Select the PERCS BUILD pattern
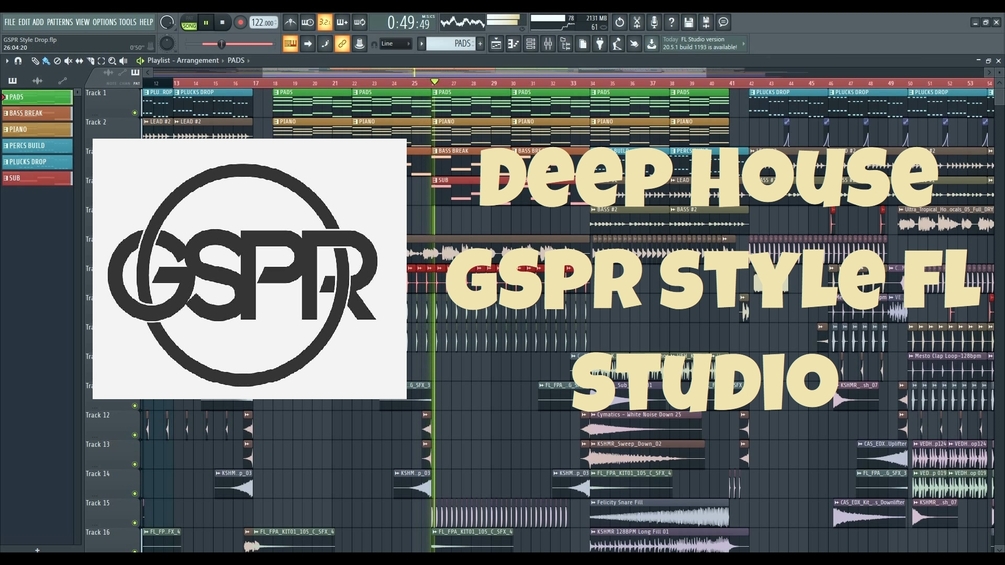This screenshot has height=565, width=1005. (x=37, y=145)
